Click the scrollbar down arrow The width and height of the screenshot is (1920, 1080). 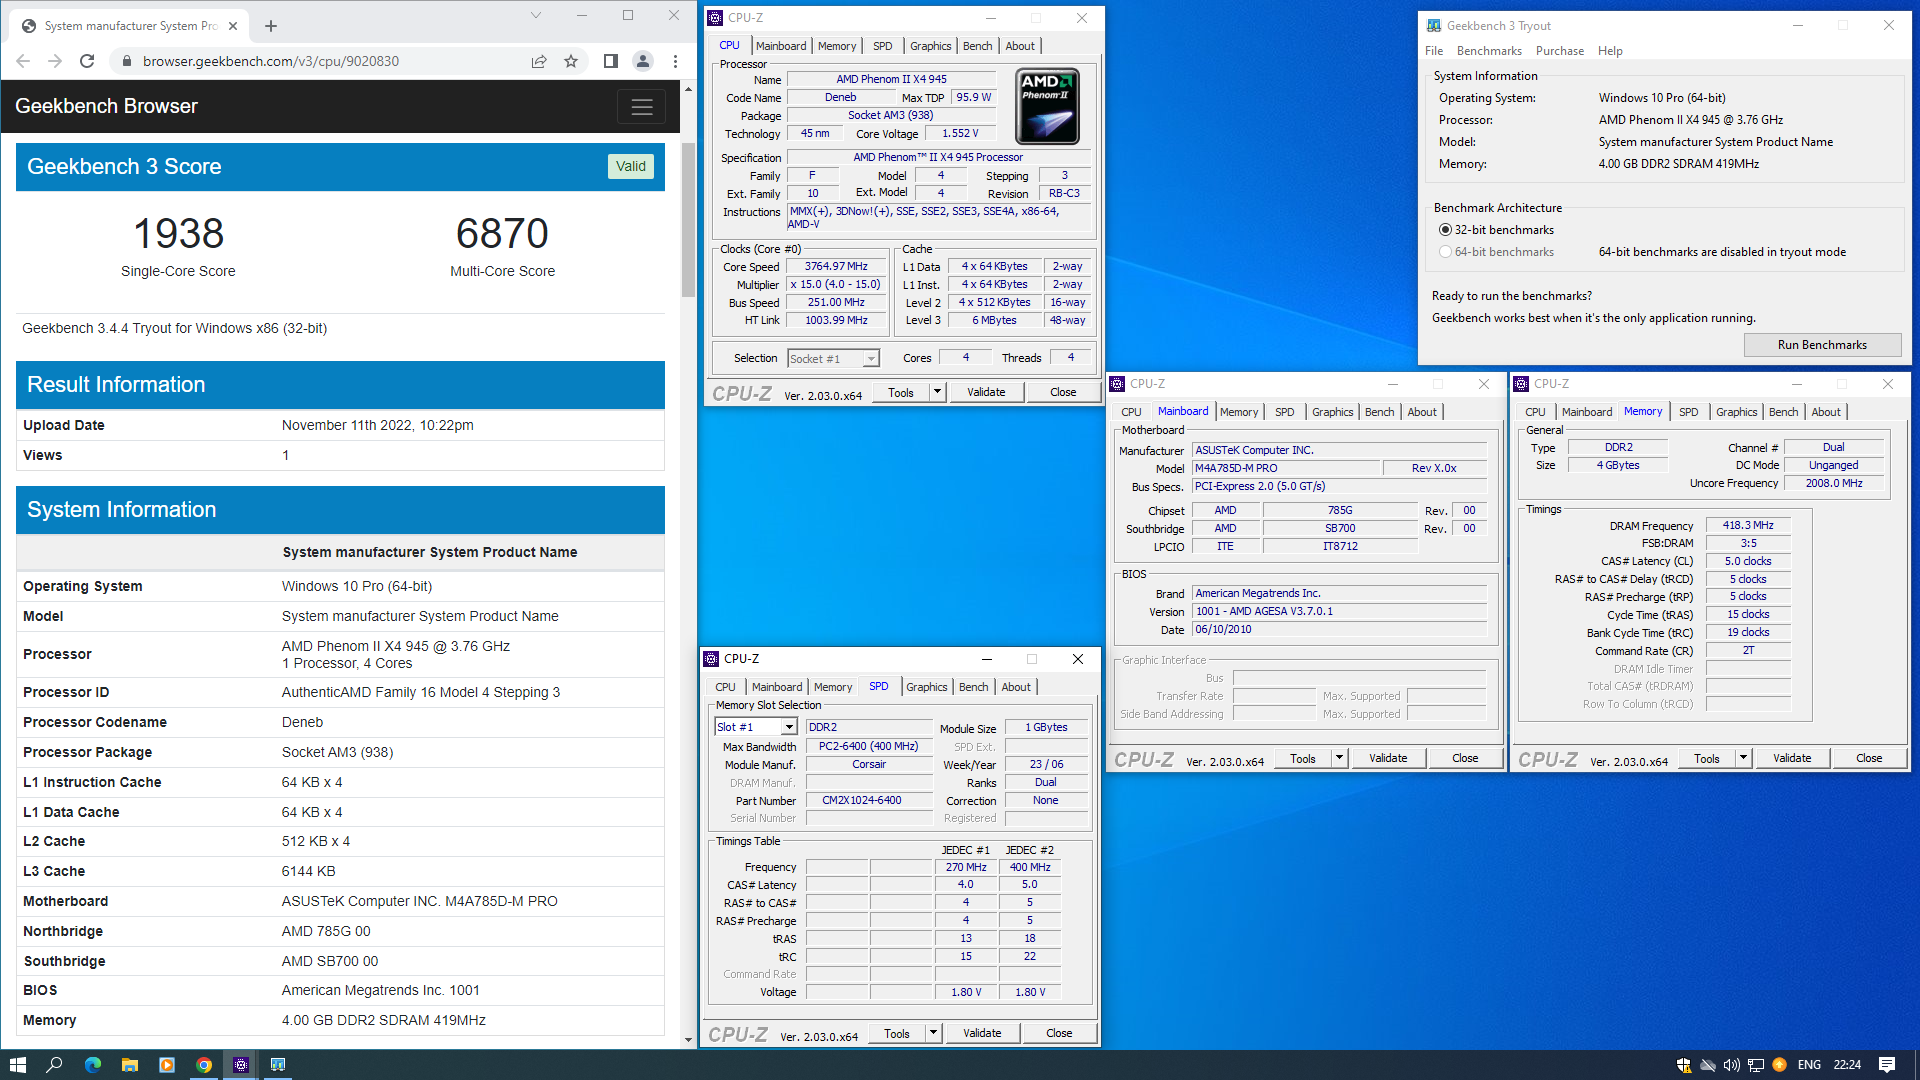pos(688,1040)
